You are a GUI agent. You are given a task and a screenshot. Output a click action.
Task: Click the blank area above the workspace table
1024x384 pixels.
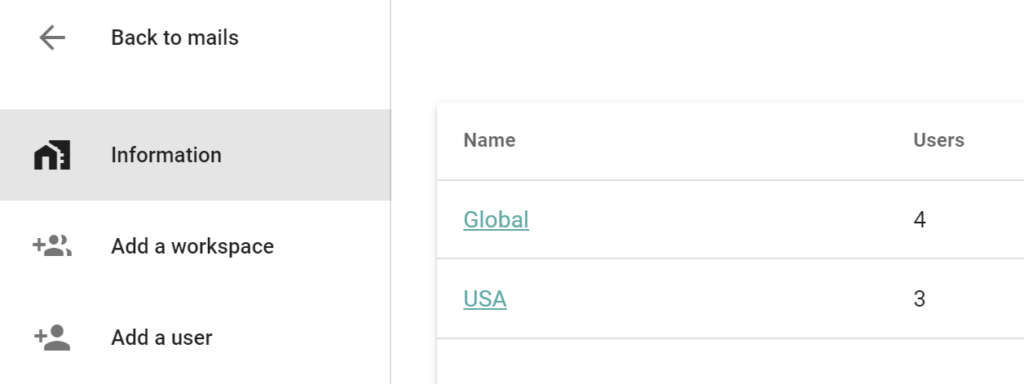(707, 50)
